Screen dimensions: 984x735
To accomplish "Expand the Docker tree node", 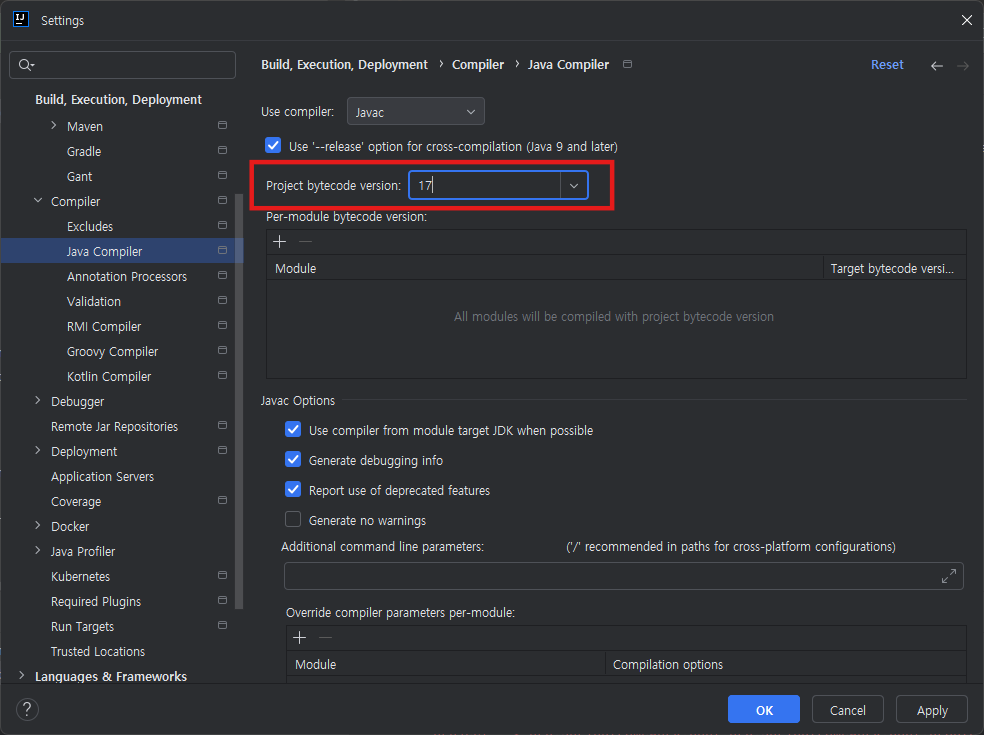I will (38, 525).
